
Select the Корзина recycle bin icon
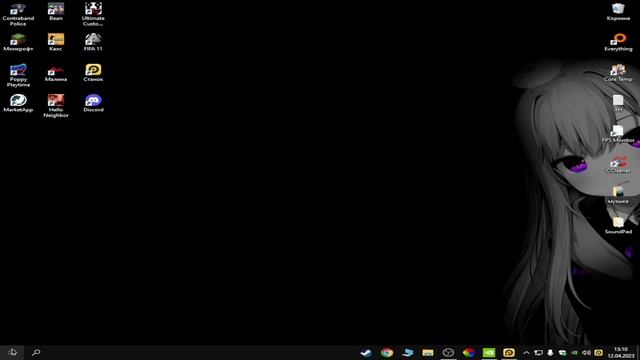618,11
